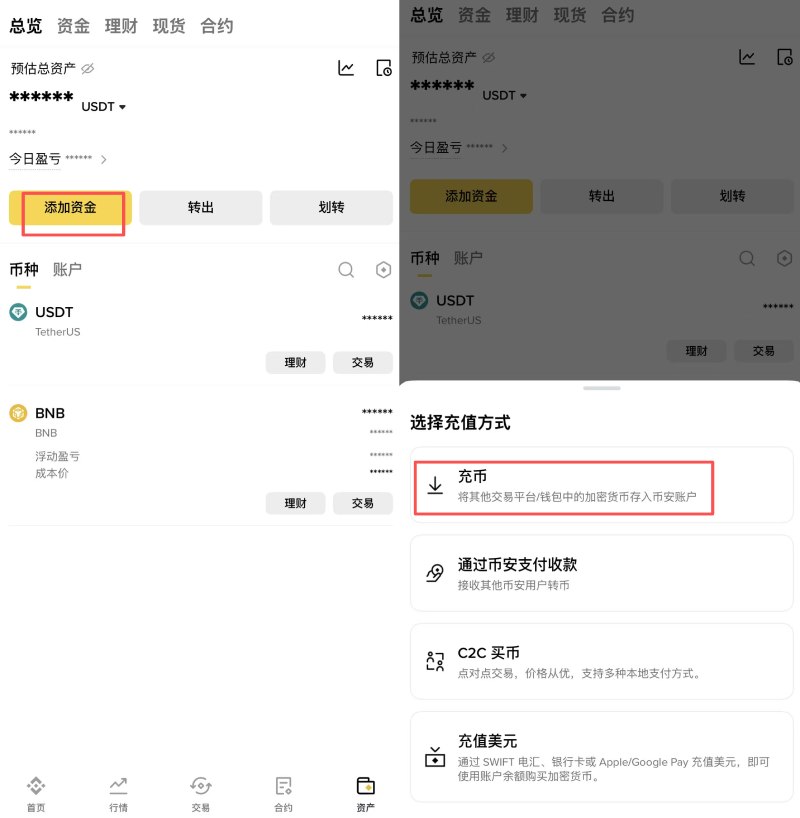
Task: Go to 首页 in the bottom navigation
Action: [x=36, y=794]
